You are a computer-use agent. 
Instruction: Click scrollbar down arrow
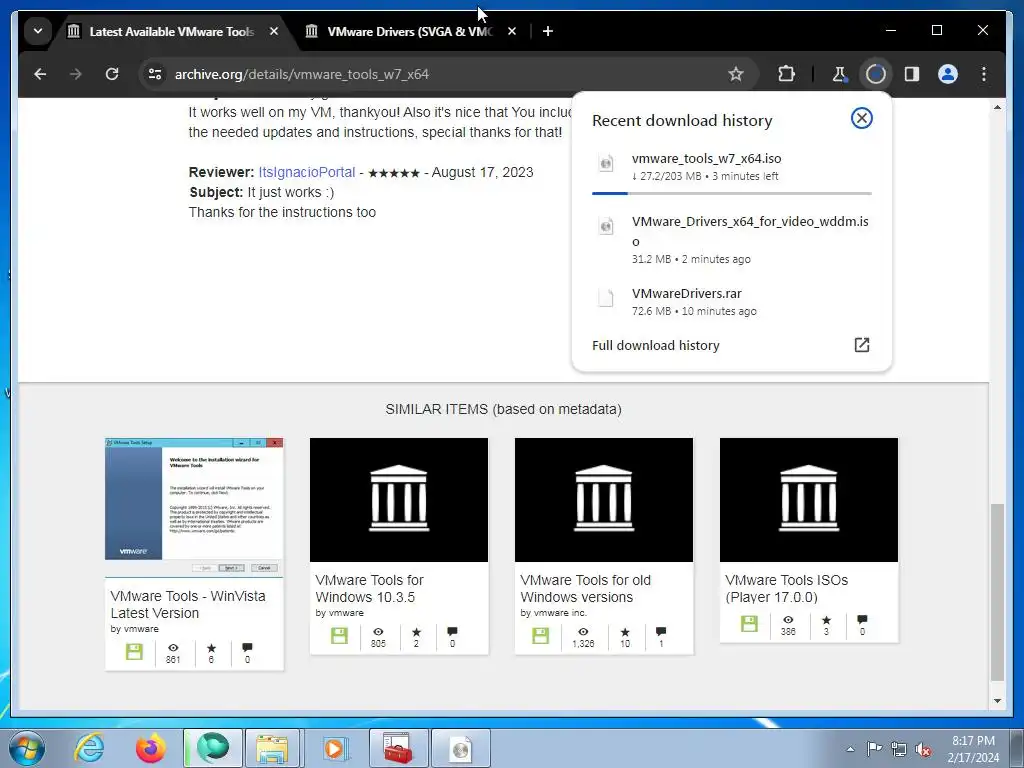click(997, 701)
